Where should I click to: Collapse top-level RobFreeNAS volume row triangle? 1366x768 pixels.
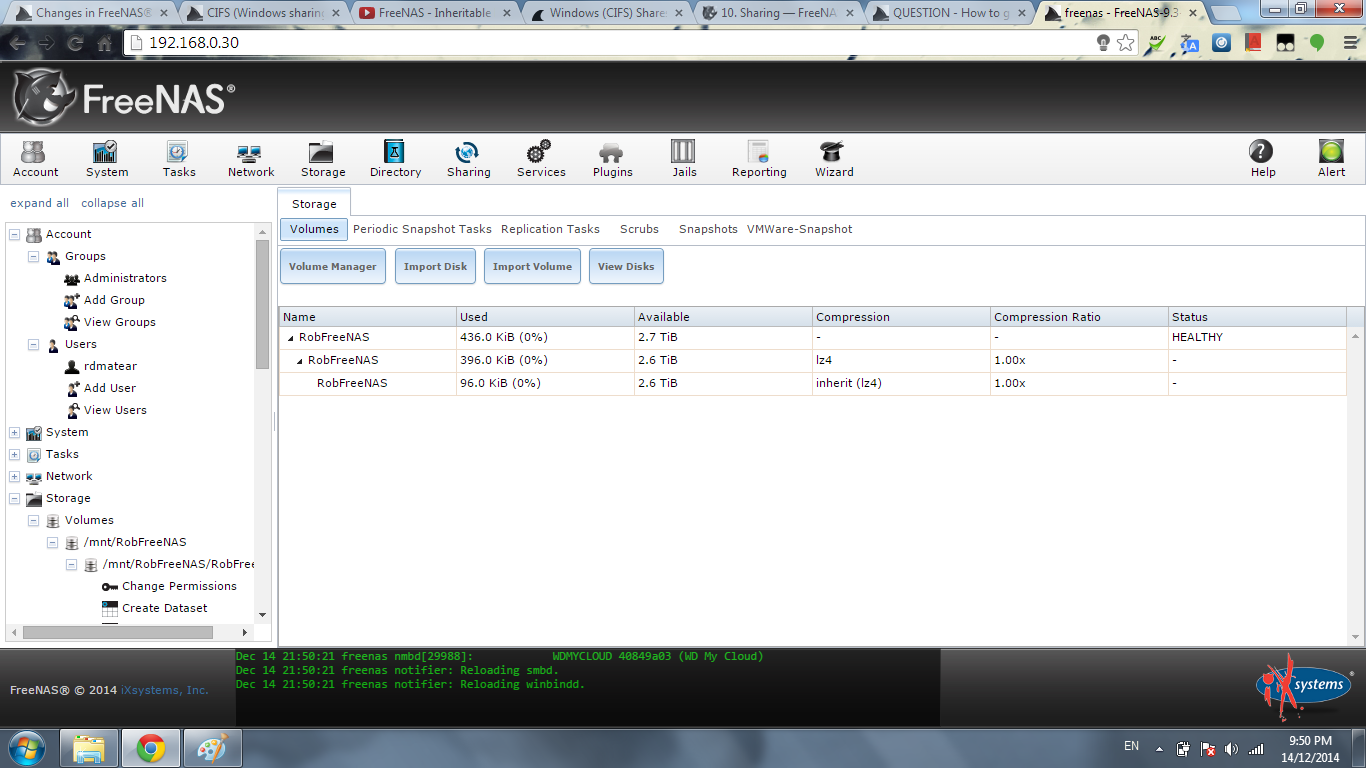(x=291, y=338)
